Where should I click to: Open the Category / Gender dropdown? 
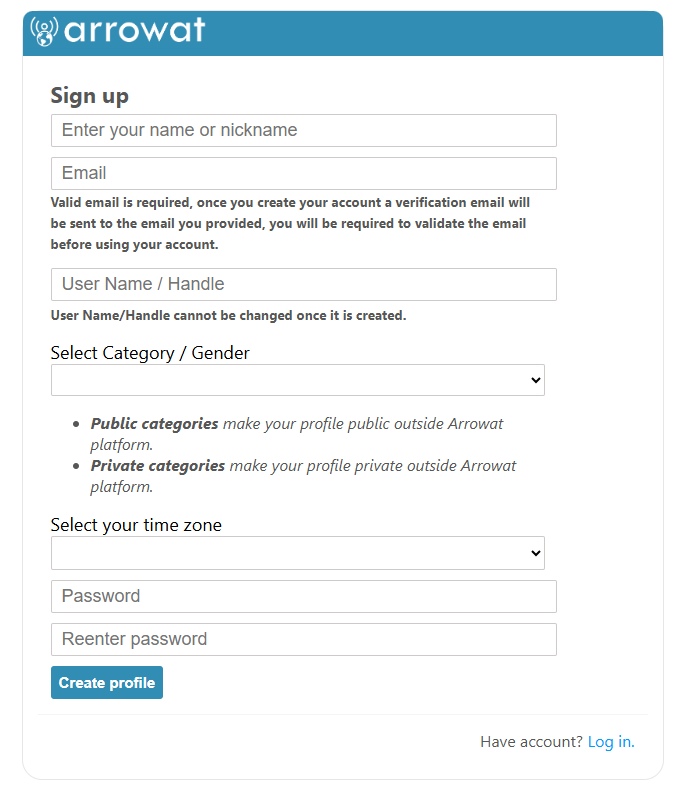point(298,380)
